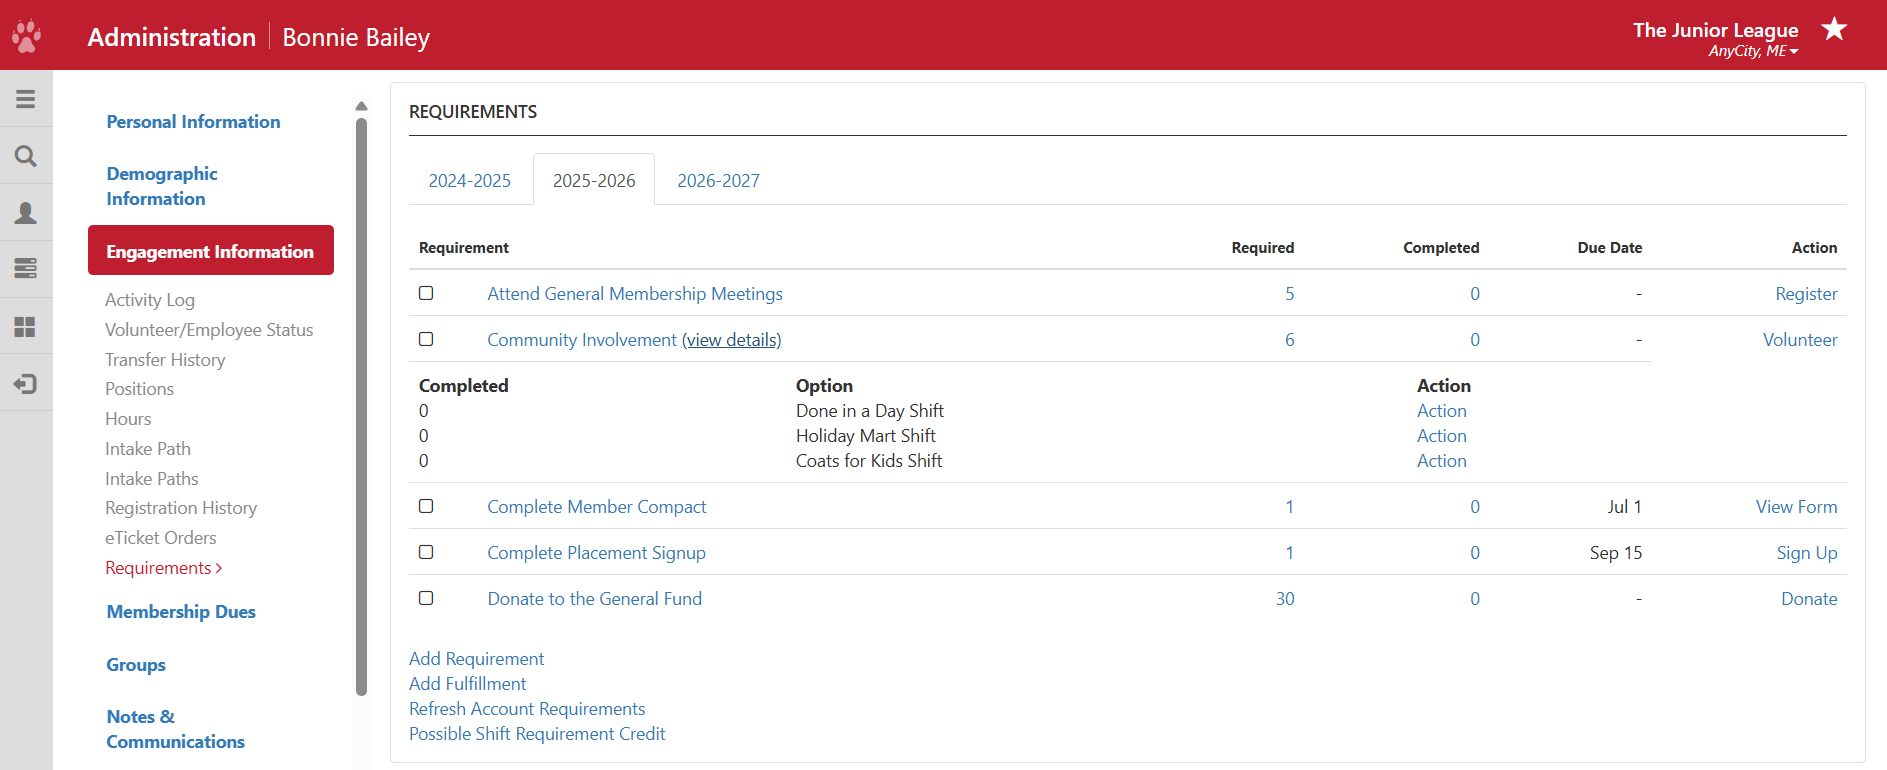Image resolution: width=1887 pixels, height=770 pixels.
Task: Open Hours menu item
Action: 128,419
